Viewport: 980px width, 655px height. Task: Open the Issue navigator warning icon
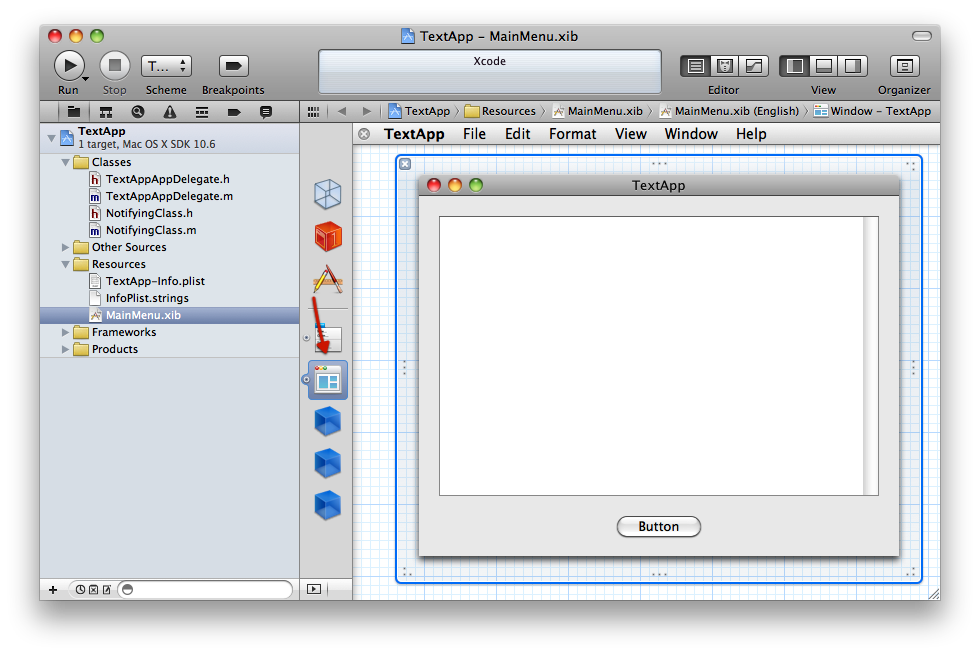click(x=169, y=112)
